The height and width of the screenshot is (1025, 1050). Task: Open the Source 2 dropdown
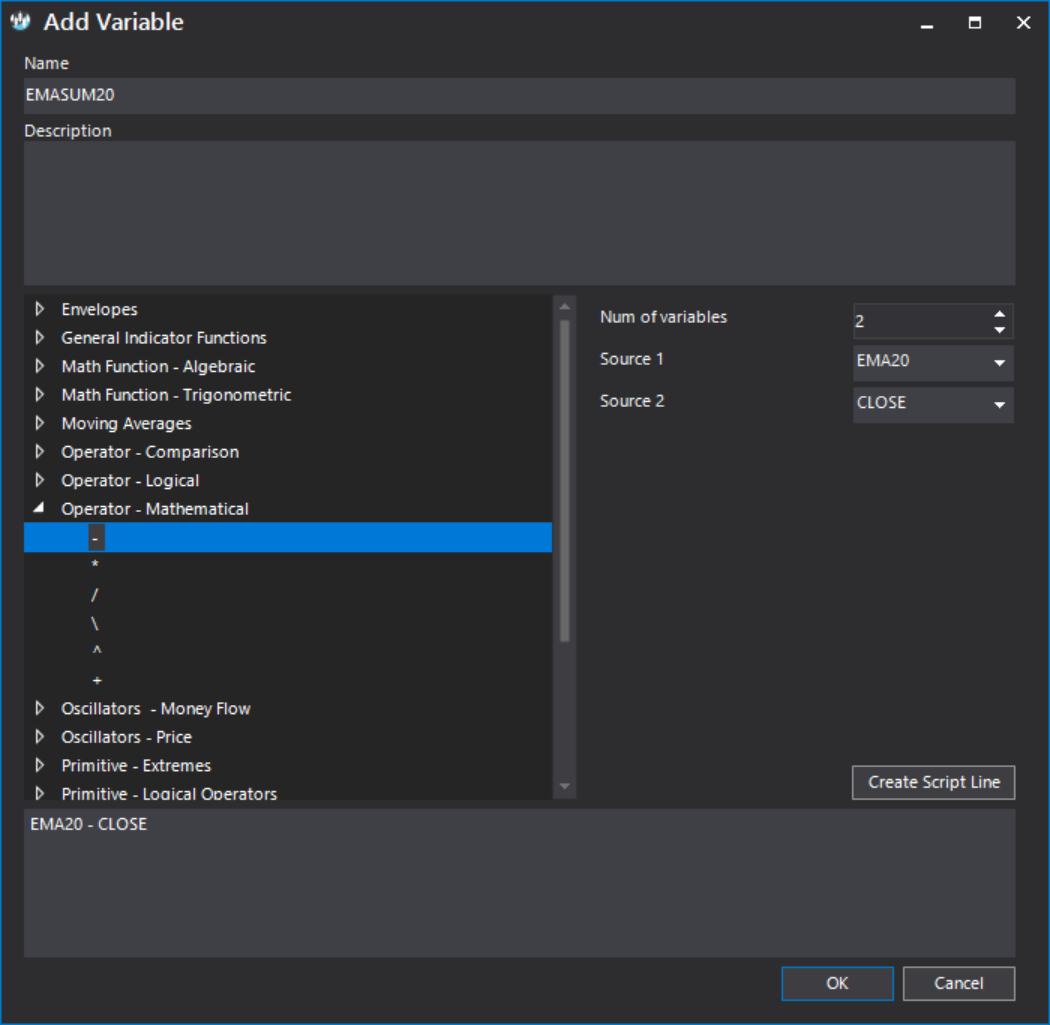pyautogui.click(x=933, y=404)
